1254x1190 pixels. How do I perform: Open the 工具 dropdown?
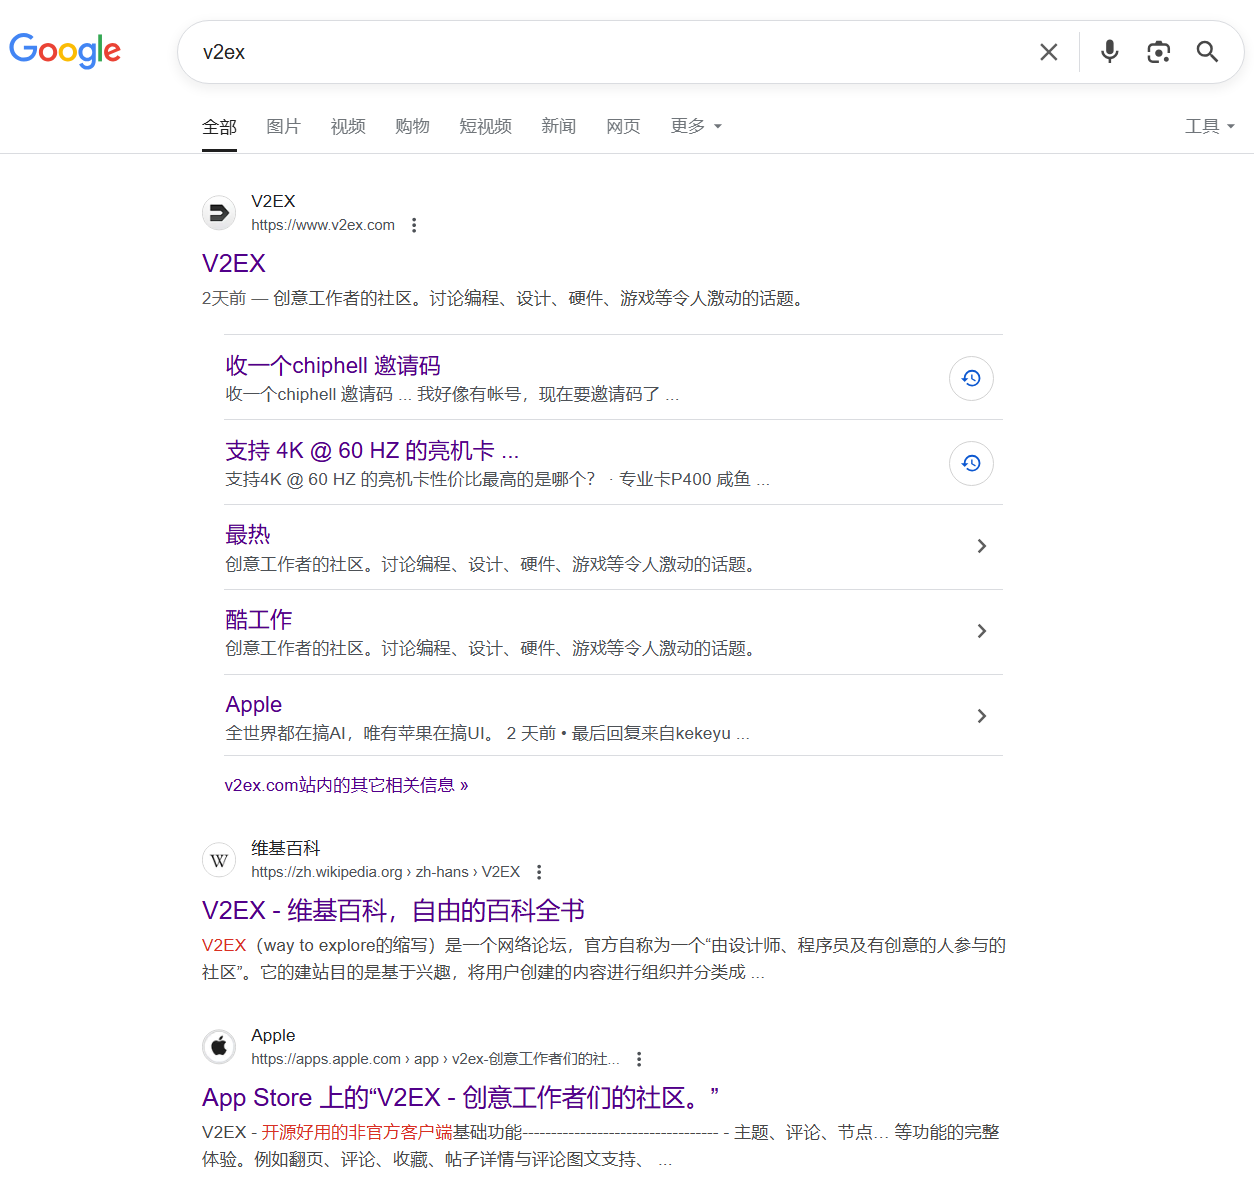[x=1210, y=126]
